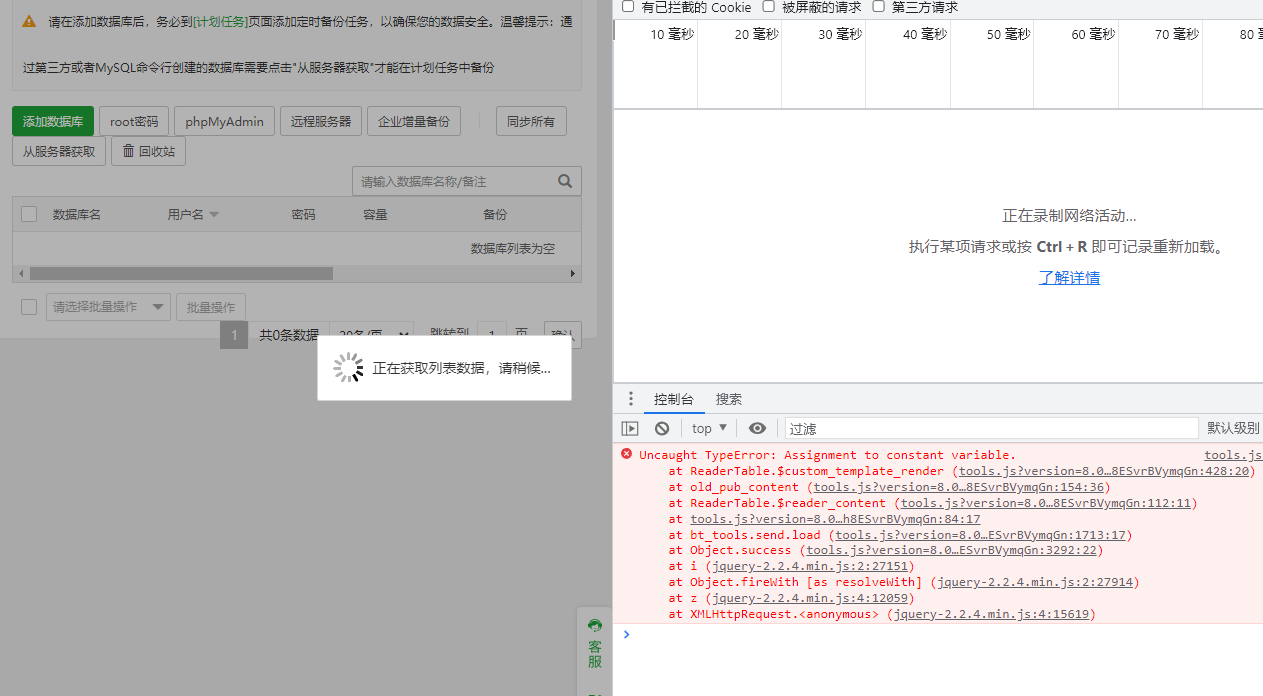Click the 数据库名 column header
1263x696 pixels.
coord(77,214)
